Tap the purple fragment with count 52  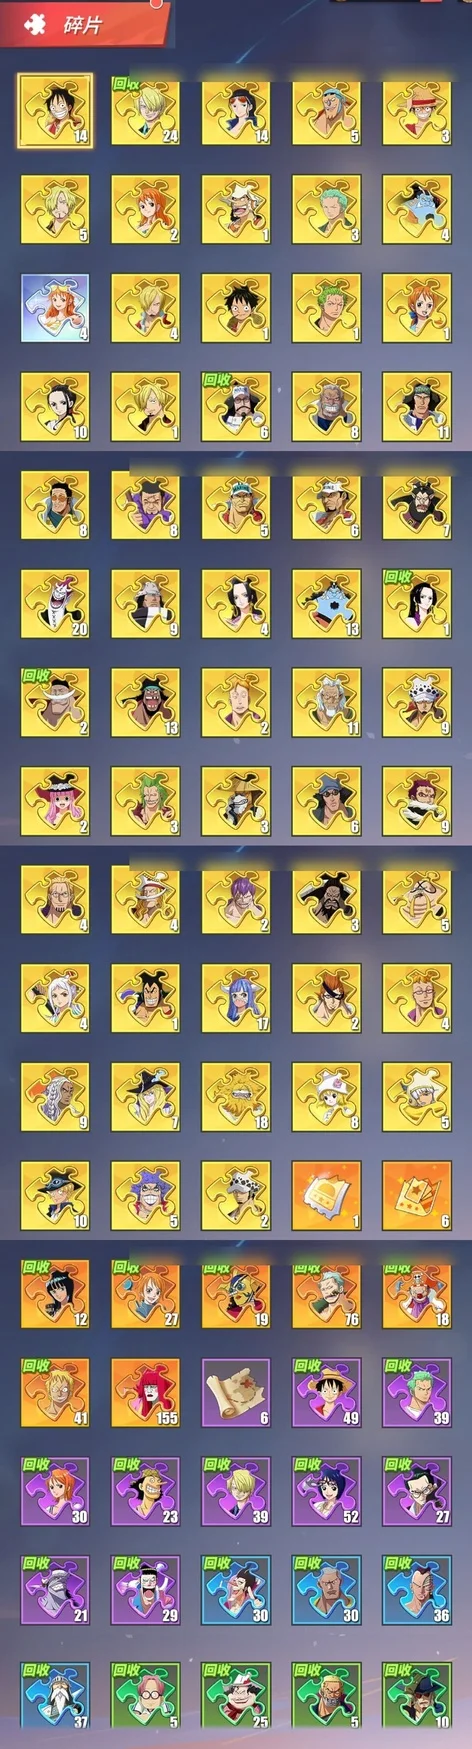[x=327, y=1491]
